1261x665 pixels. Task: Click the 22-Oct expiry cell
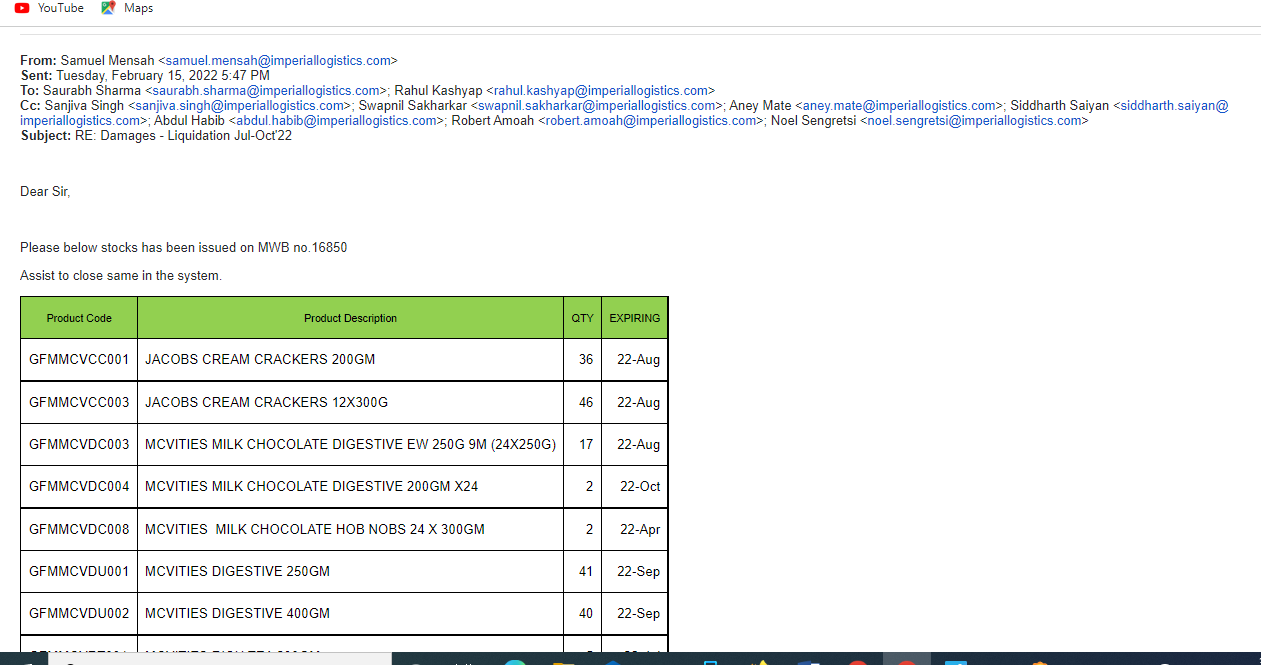635,487
